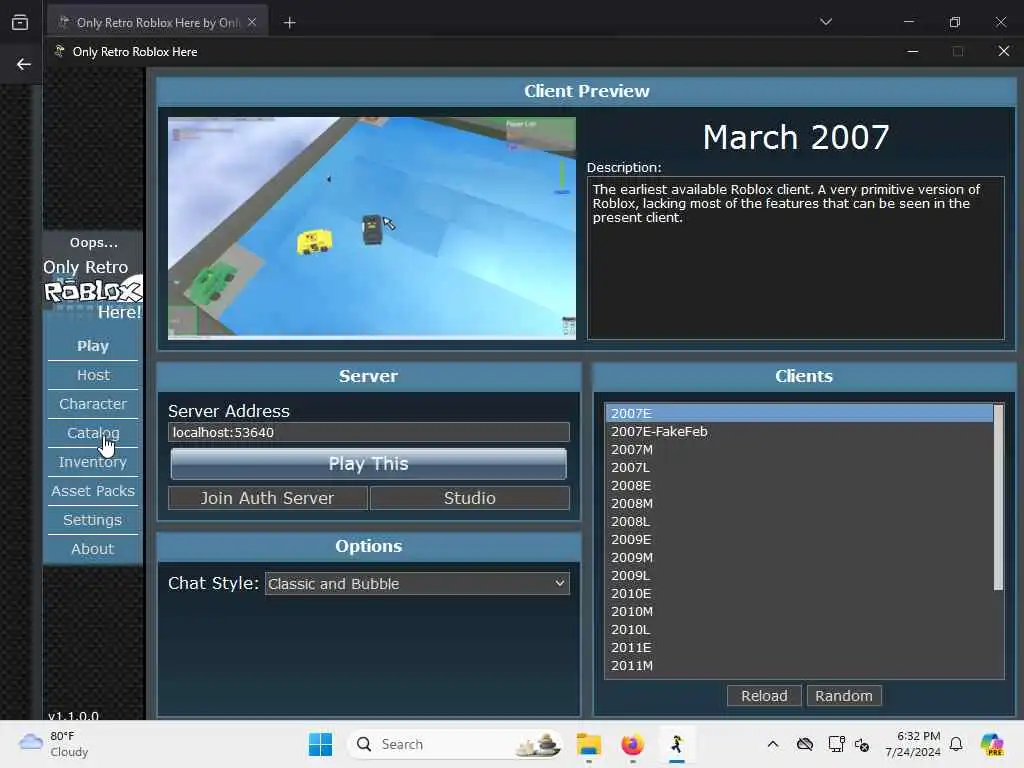The height and width of the screenshot is (768, 1024).
Task: Open Firefox from the taskbar
Action: [x=632, y=744]
